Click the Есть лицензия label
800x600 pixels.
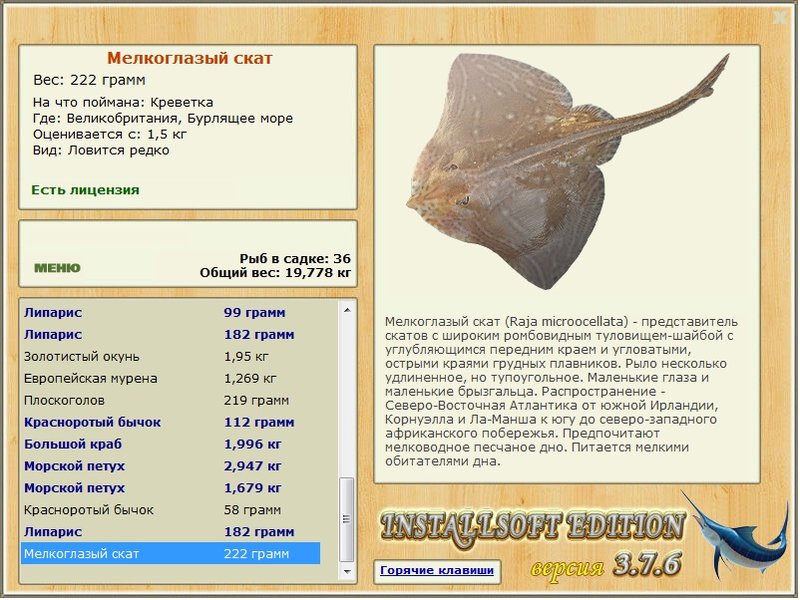click(85, 189)
